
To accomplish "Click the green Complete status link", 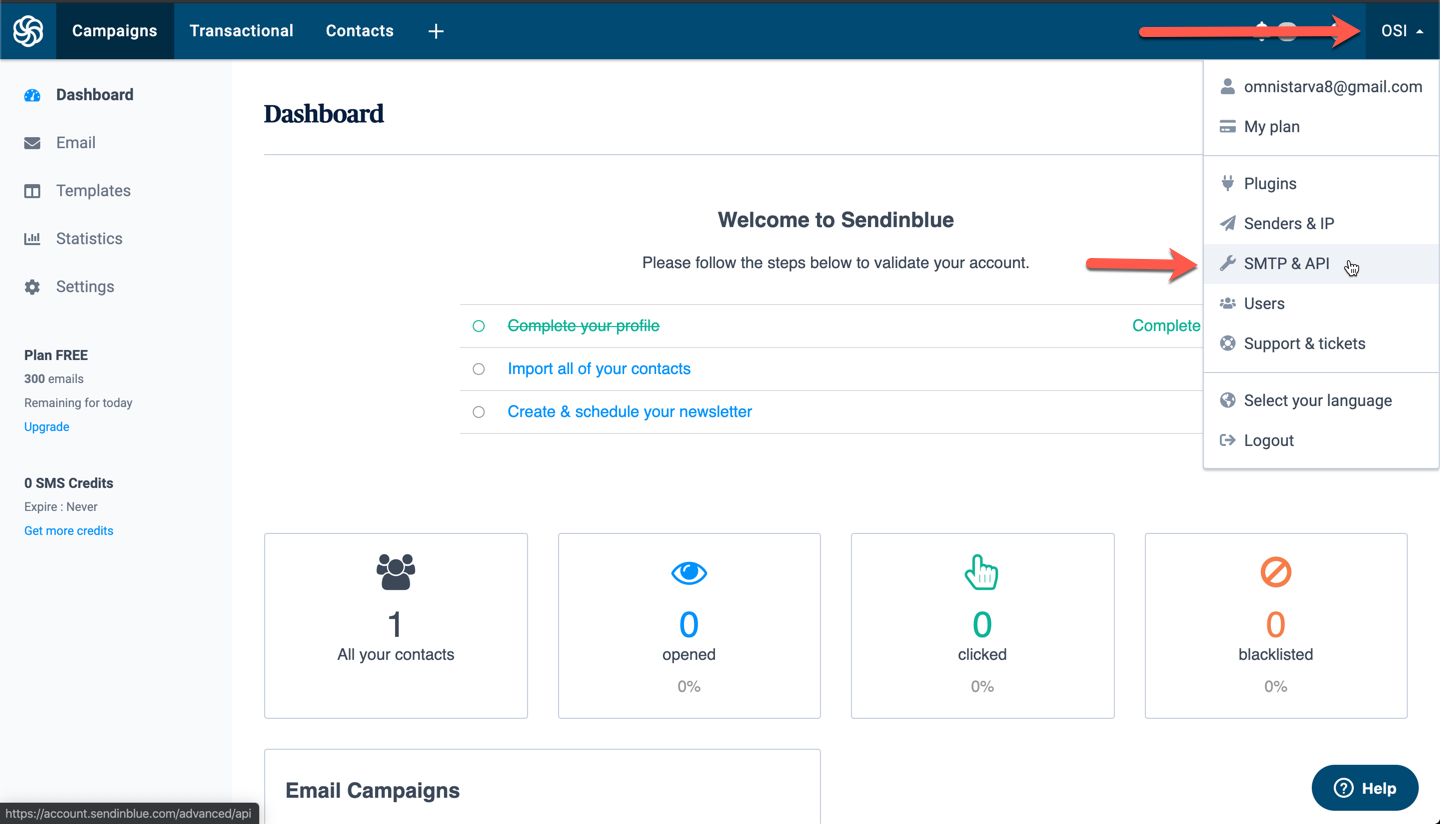I will [1166, 326].
